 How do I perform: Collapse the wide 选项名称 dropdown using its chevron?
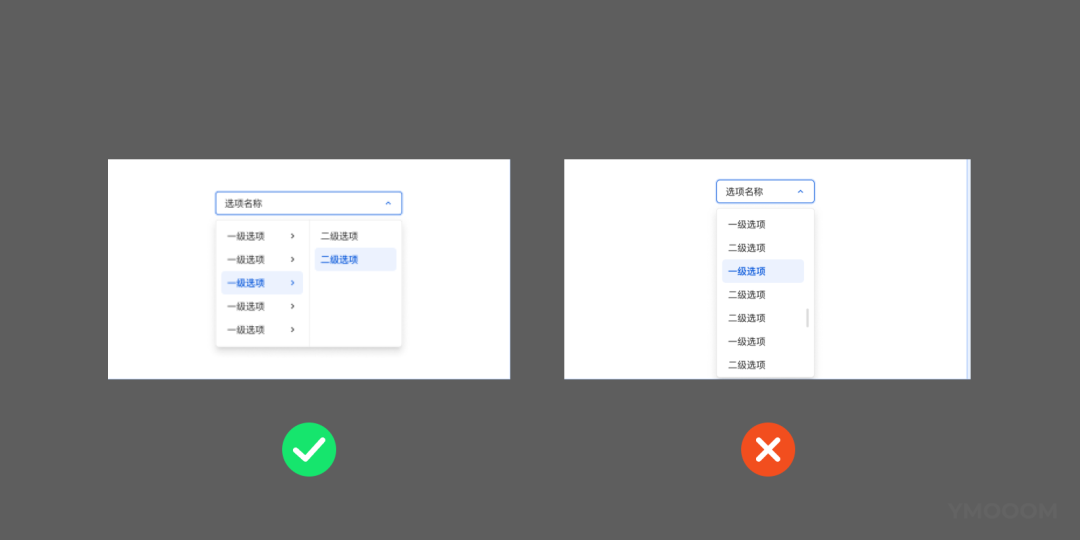[x=388, y=203]
